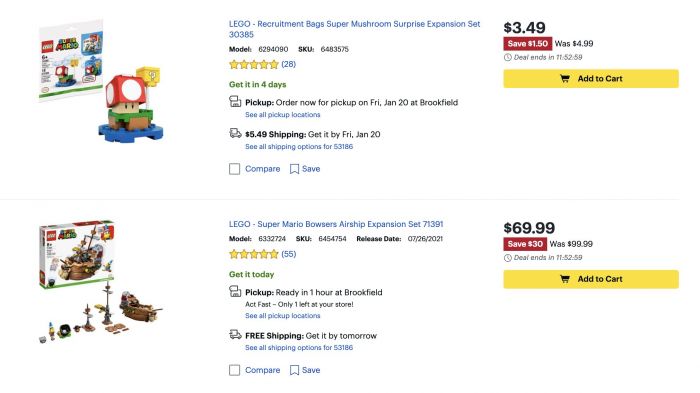Viewport: 700px width, 393px height.
Task: Click the store pickup icon for Super Mushroom set
Action: coord(235,102)
